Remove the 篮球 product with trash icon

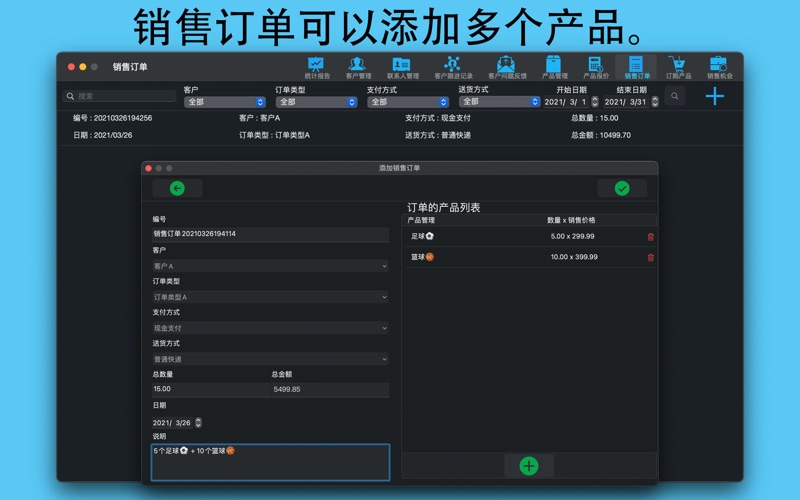click(650, 257)
